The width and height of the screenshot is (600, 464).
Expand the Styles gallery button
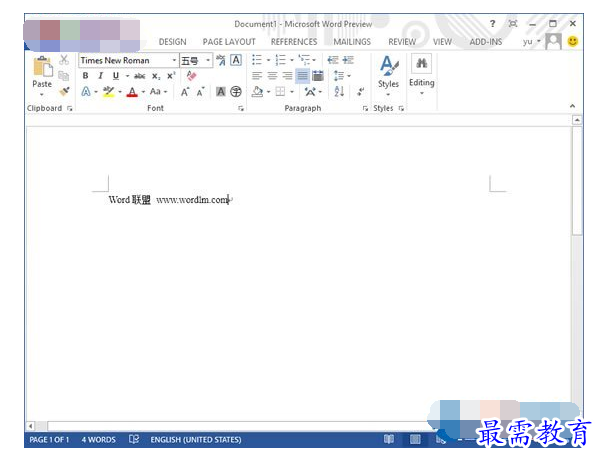388,76
